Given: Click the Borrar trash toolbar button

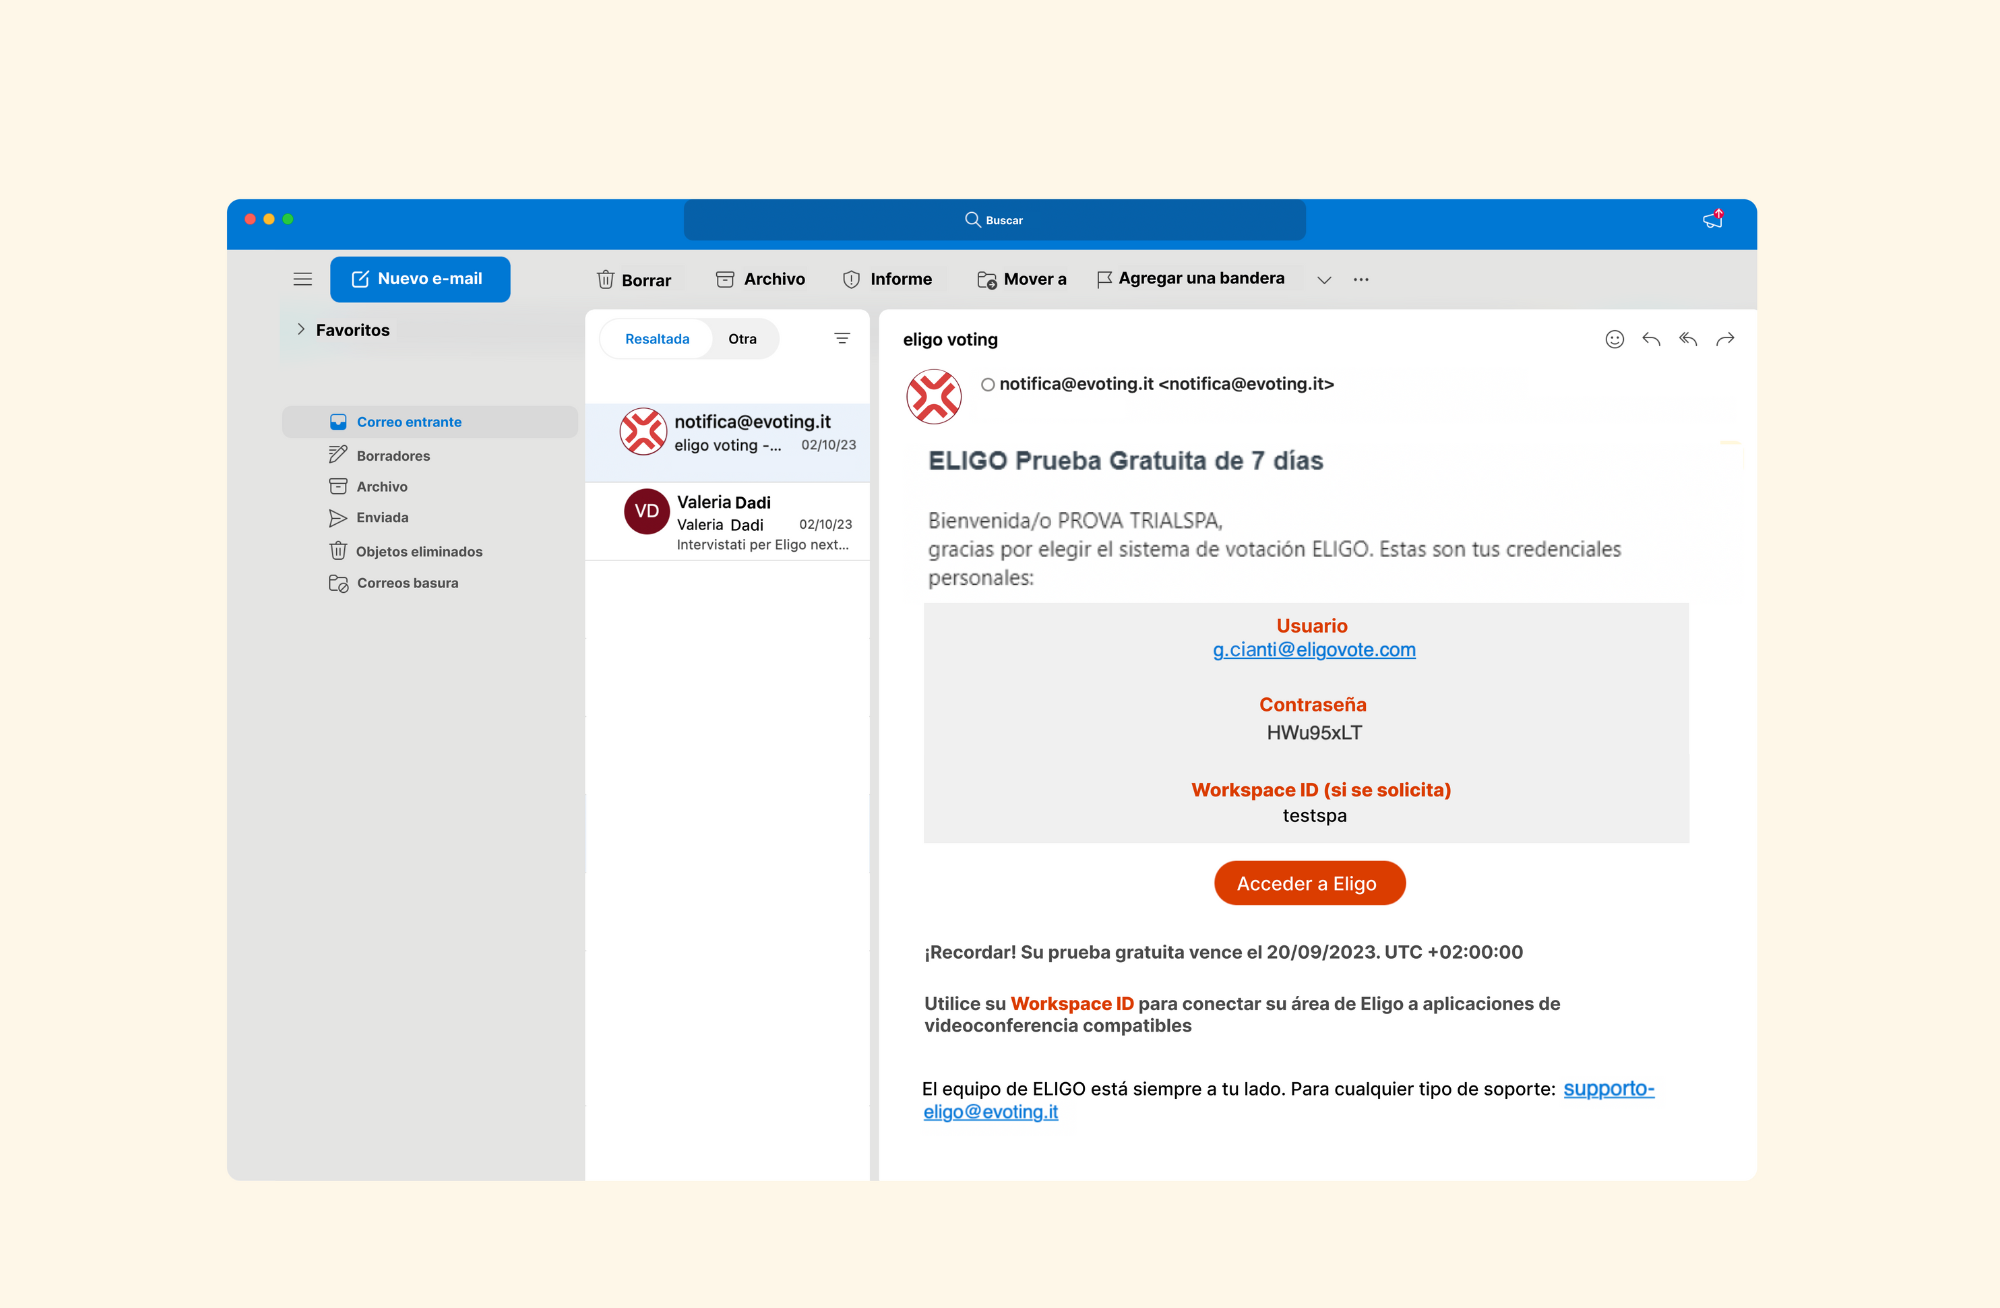Looking at the screenshot, I should tap(634, 280).
